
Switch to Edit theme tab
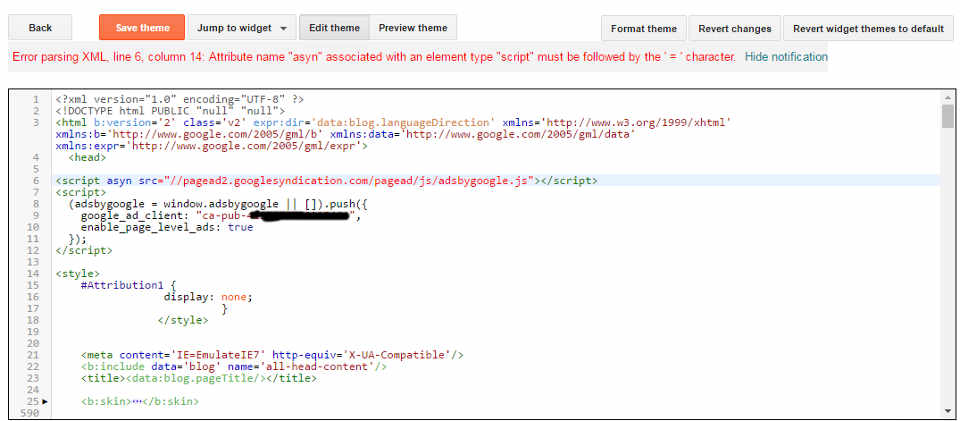334,28
